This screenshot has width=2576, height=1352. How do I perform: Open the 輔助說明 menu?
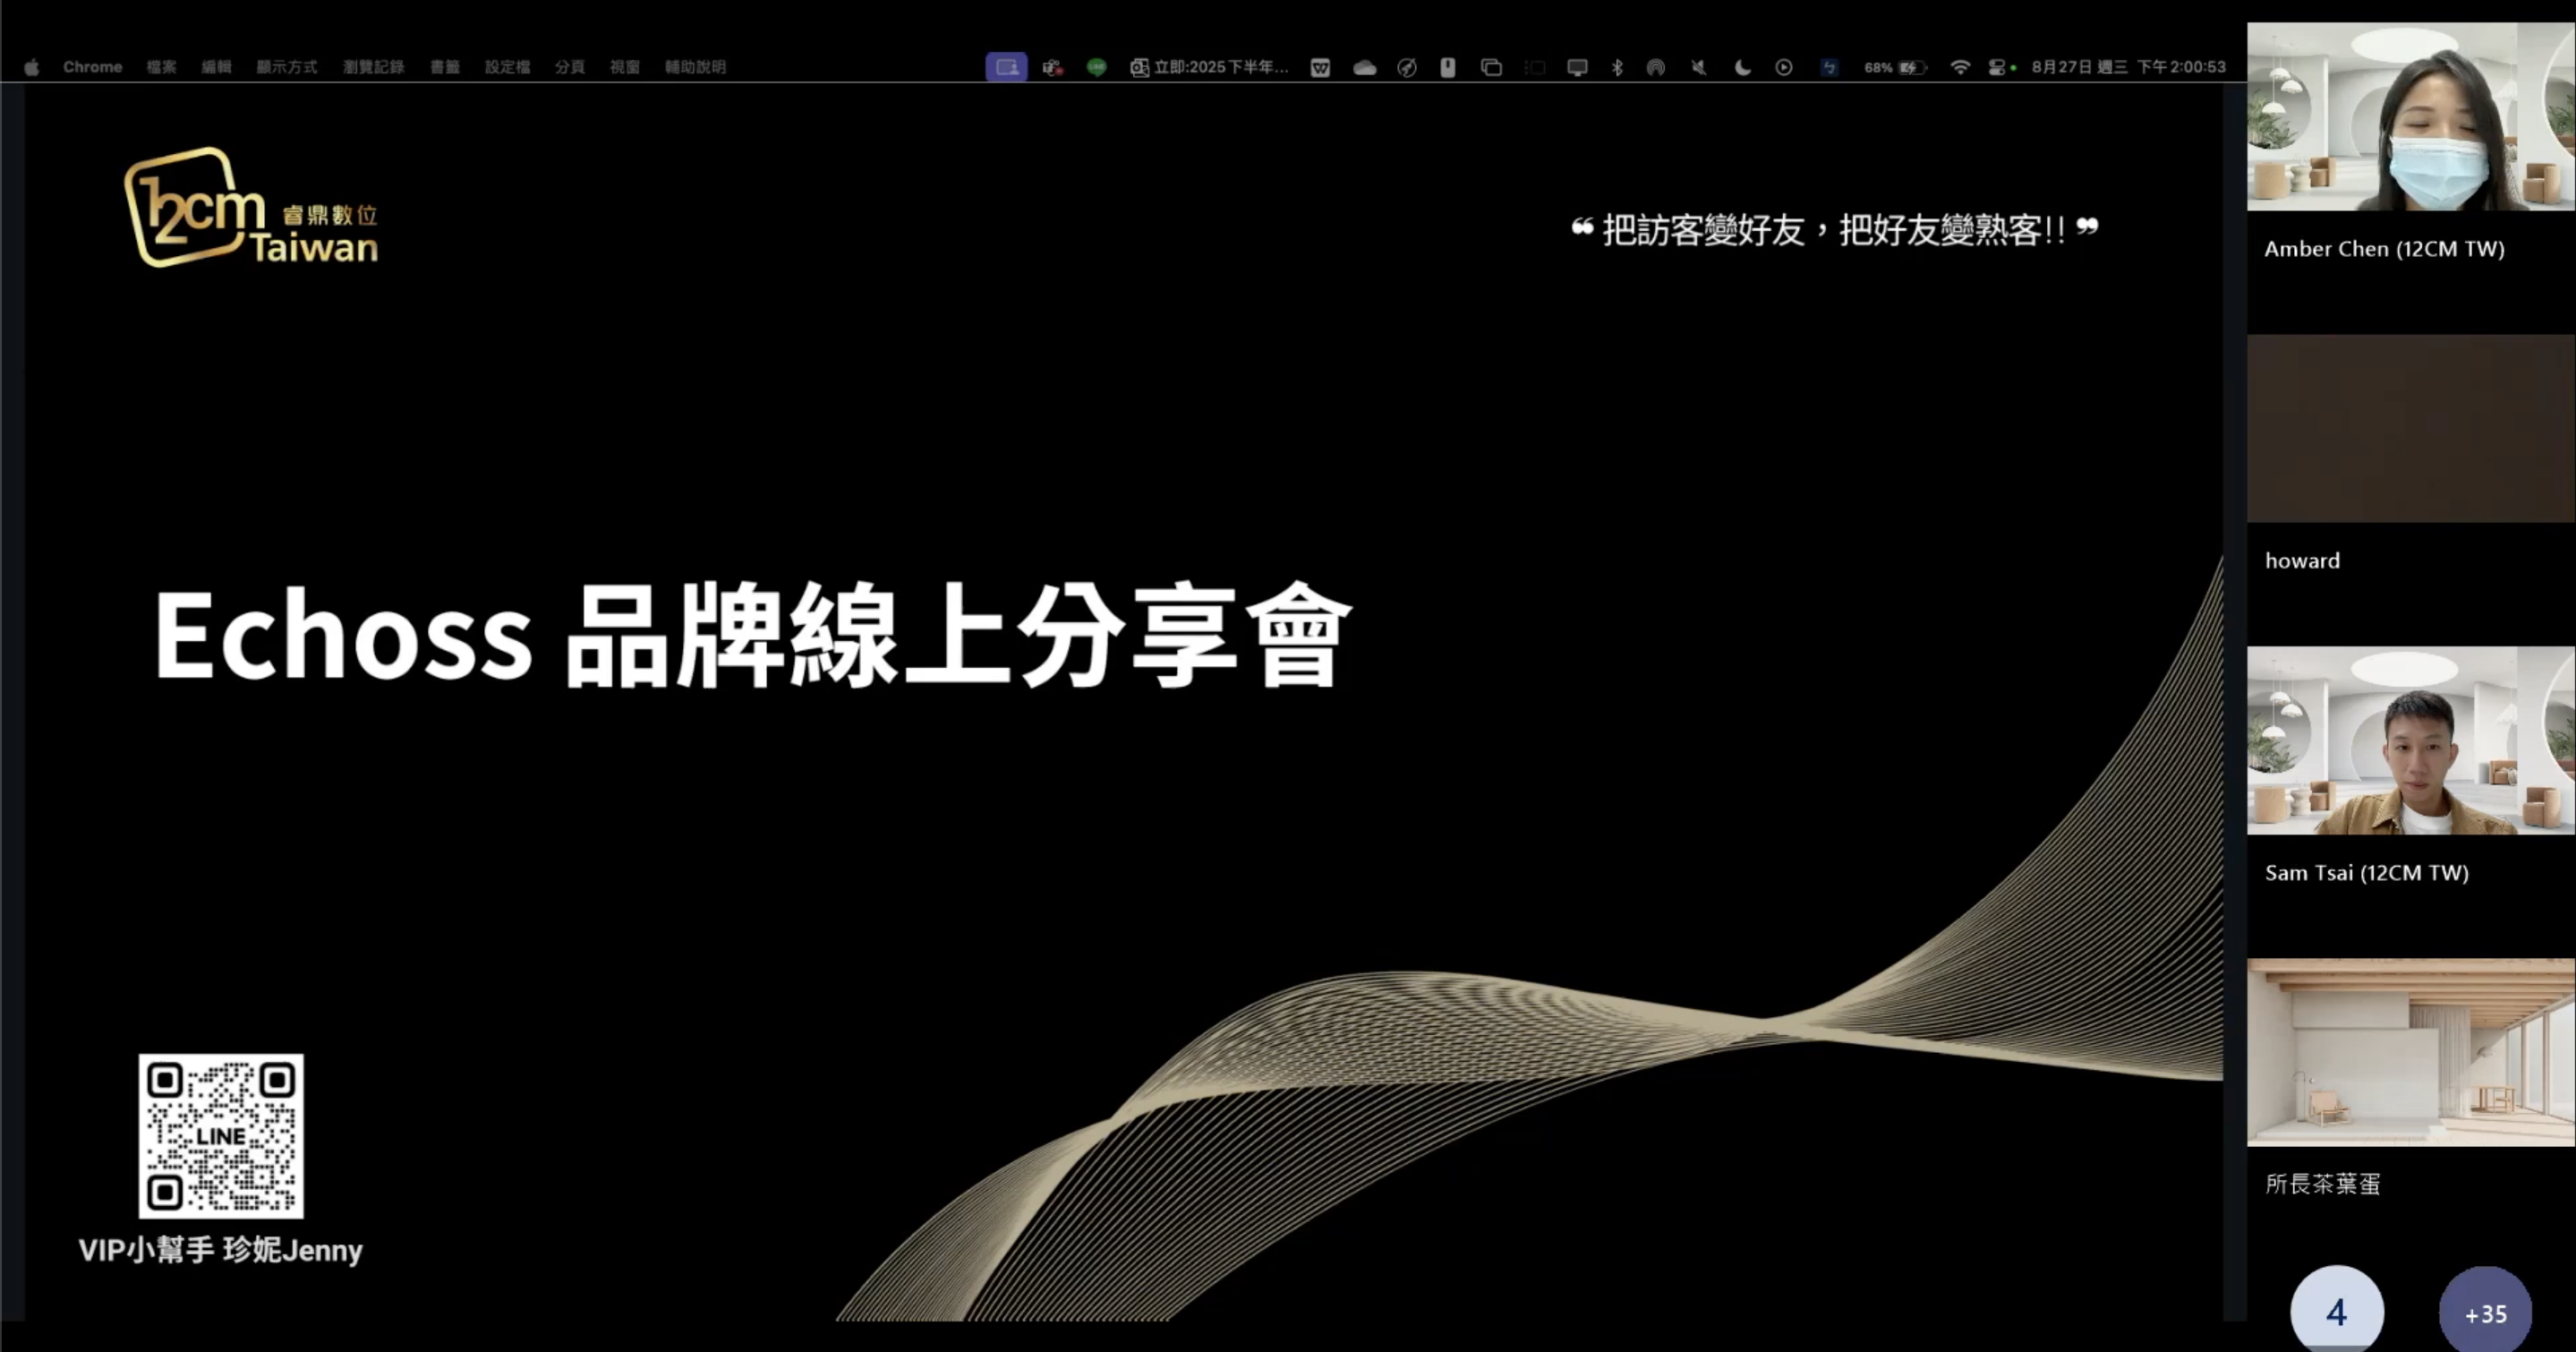(x=695, y=67)
